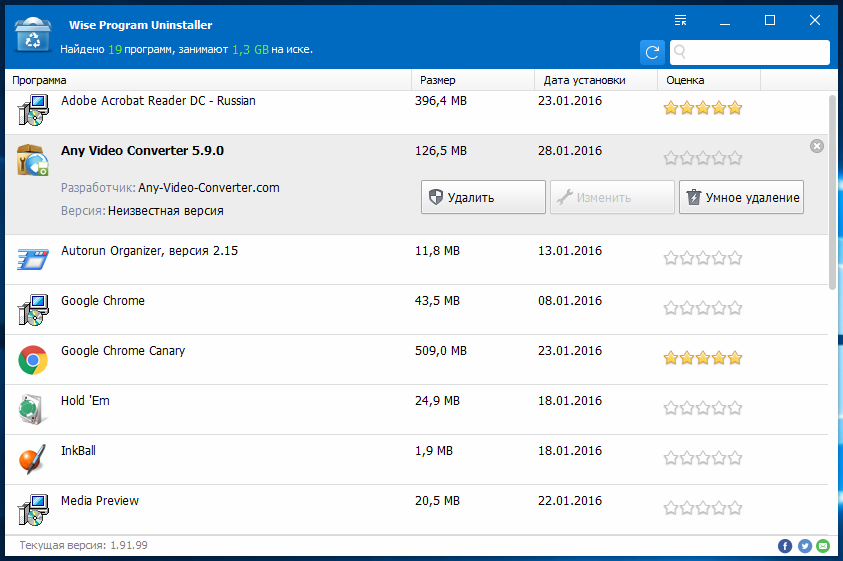843x561 pixels.
Task: Select the Media Preview entry name
Action: tap(99, 501)
